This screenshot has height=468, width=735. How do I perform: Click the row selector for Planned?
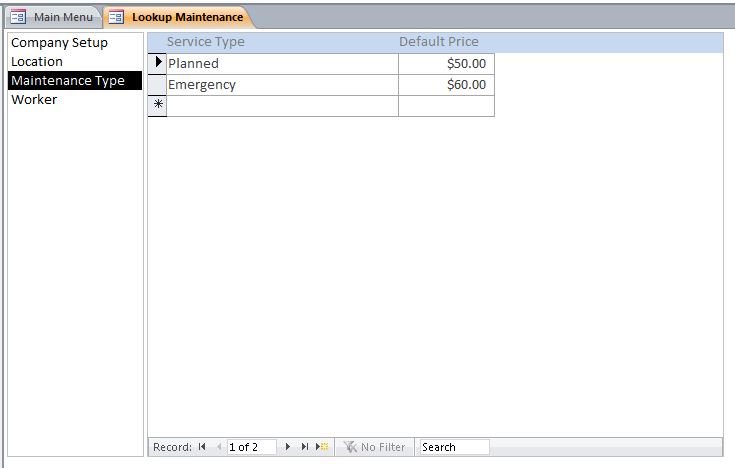[x=157, y=64]
